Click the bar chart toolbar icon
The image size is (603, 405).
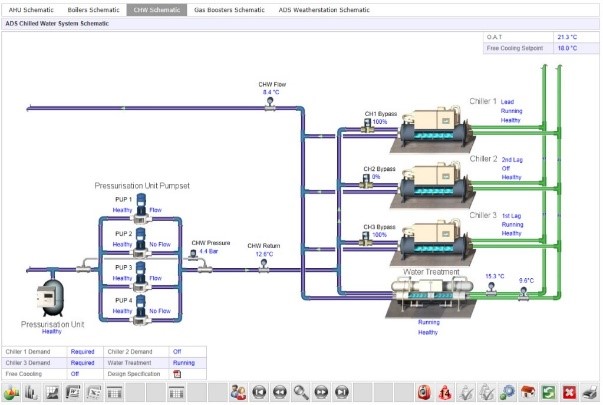click(x=32, y=392)
